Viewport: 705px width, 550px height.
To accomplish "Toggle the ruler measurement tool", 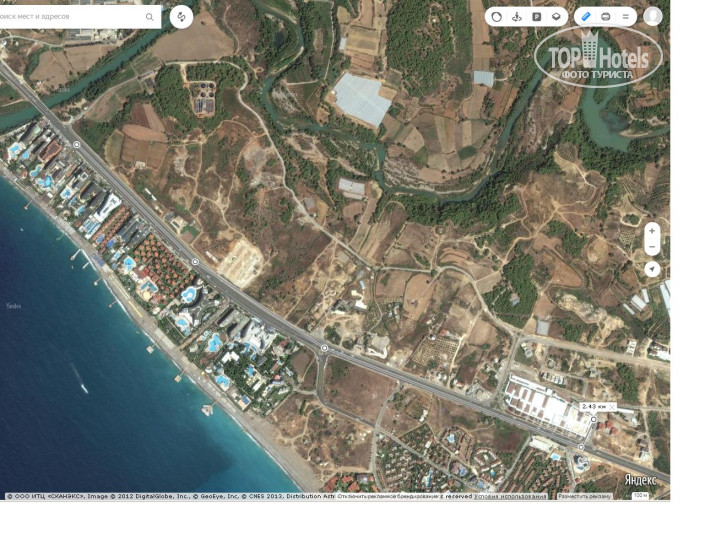I will pos(586,16).
